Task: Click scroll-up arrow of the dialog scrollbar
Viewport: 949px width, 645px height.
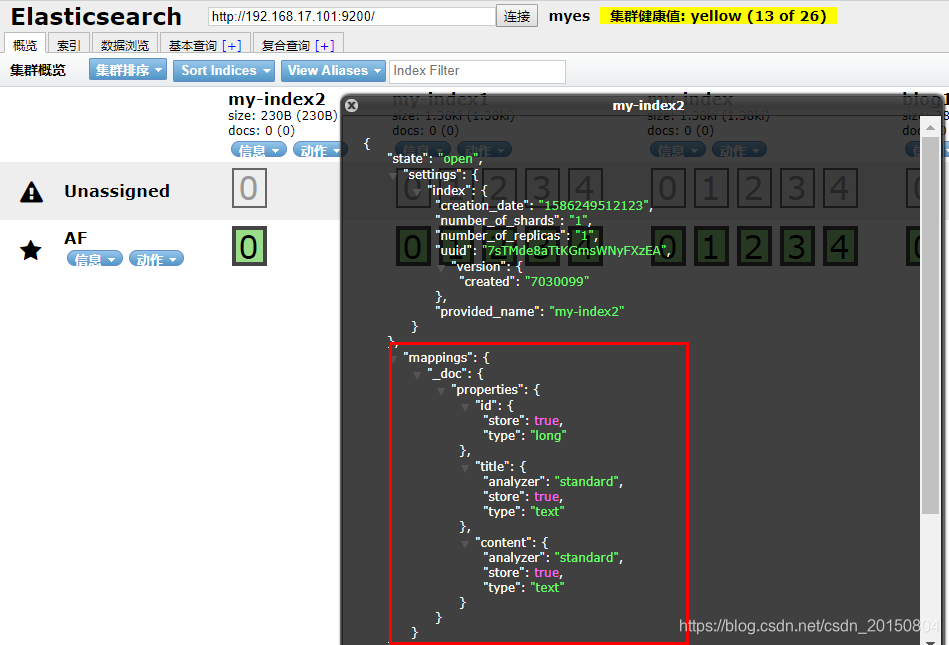Action: [x=930, y=128]
